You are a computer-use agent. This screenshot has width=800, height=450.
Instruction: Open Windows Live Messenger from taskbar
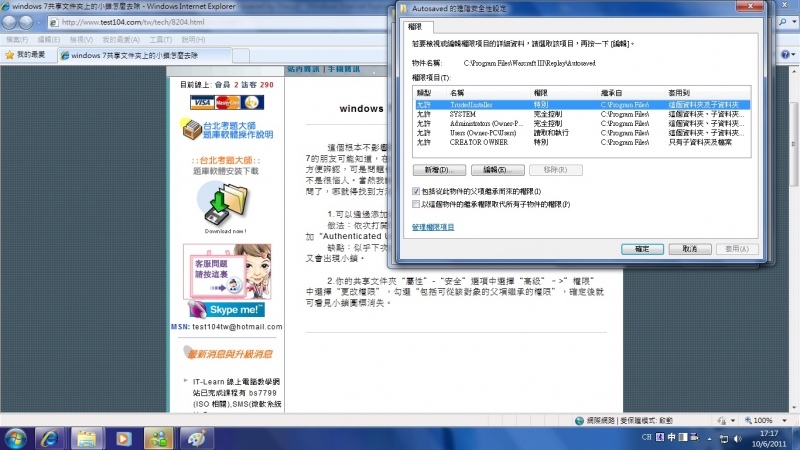[x=160, y=439]
